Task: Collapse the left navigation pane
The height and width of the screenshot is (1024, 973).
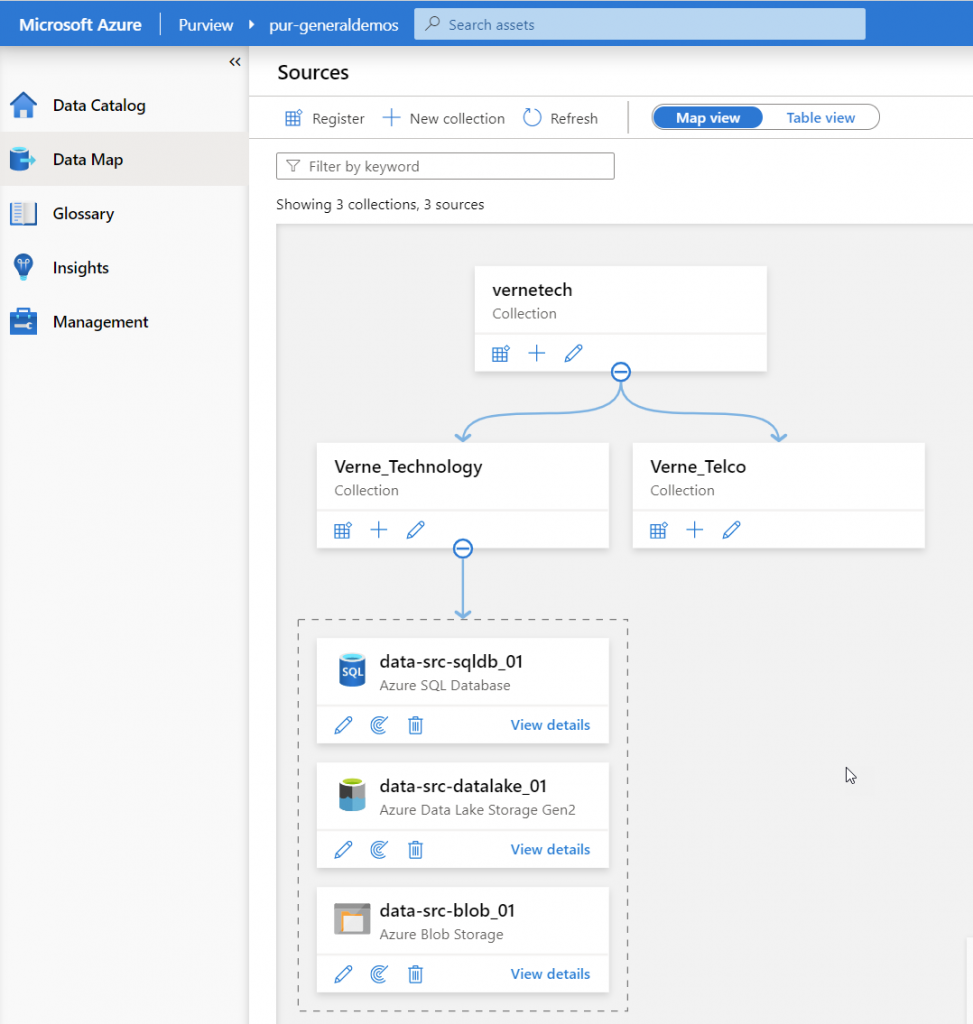Action: (x=235, y=61)
